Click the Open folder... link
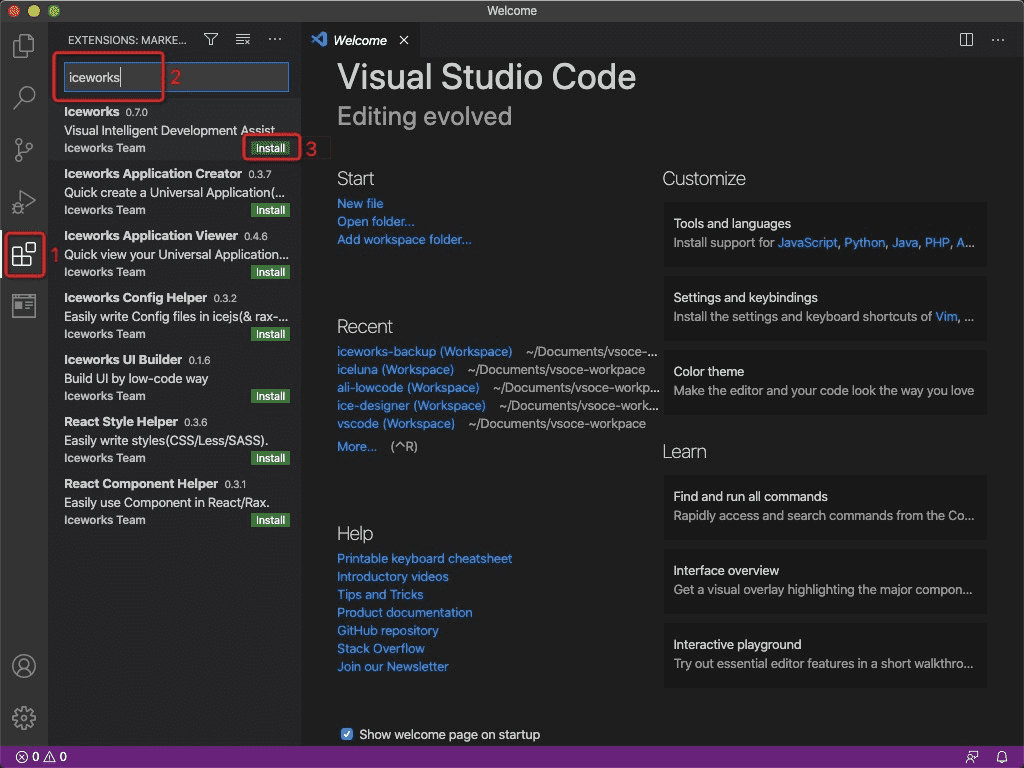The width and height of the screenshot is (1024, 768). [x=376, y=221]
